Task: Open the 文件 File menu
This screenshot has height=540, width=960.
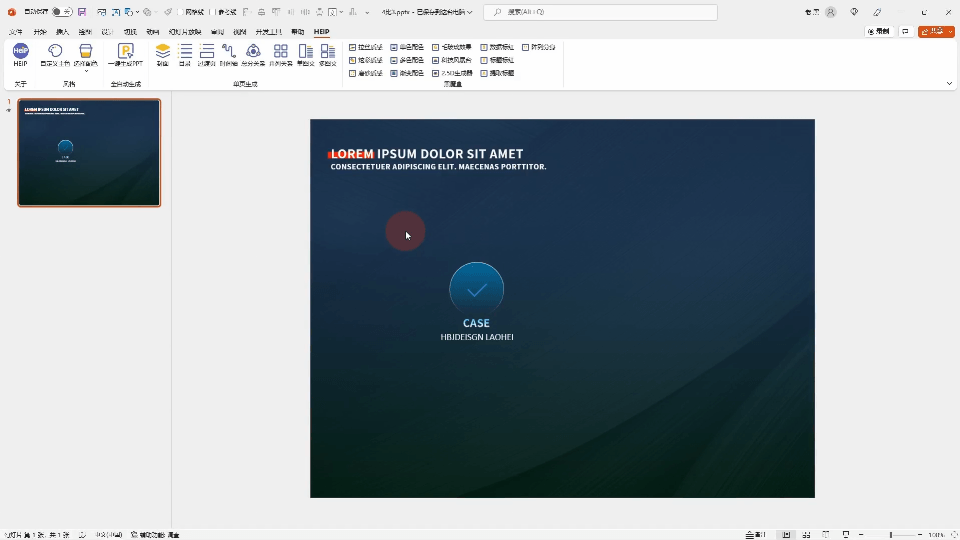Action: (16, 31)
